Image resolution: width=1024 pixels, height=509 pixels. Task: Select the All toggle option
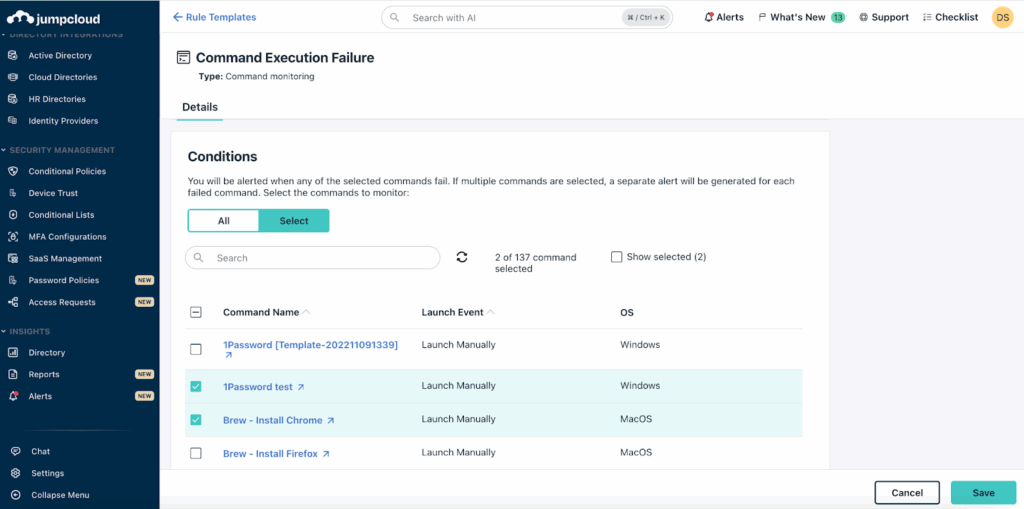click(223, 221)
